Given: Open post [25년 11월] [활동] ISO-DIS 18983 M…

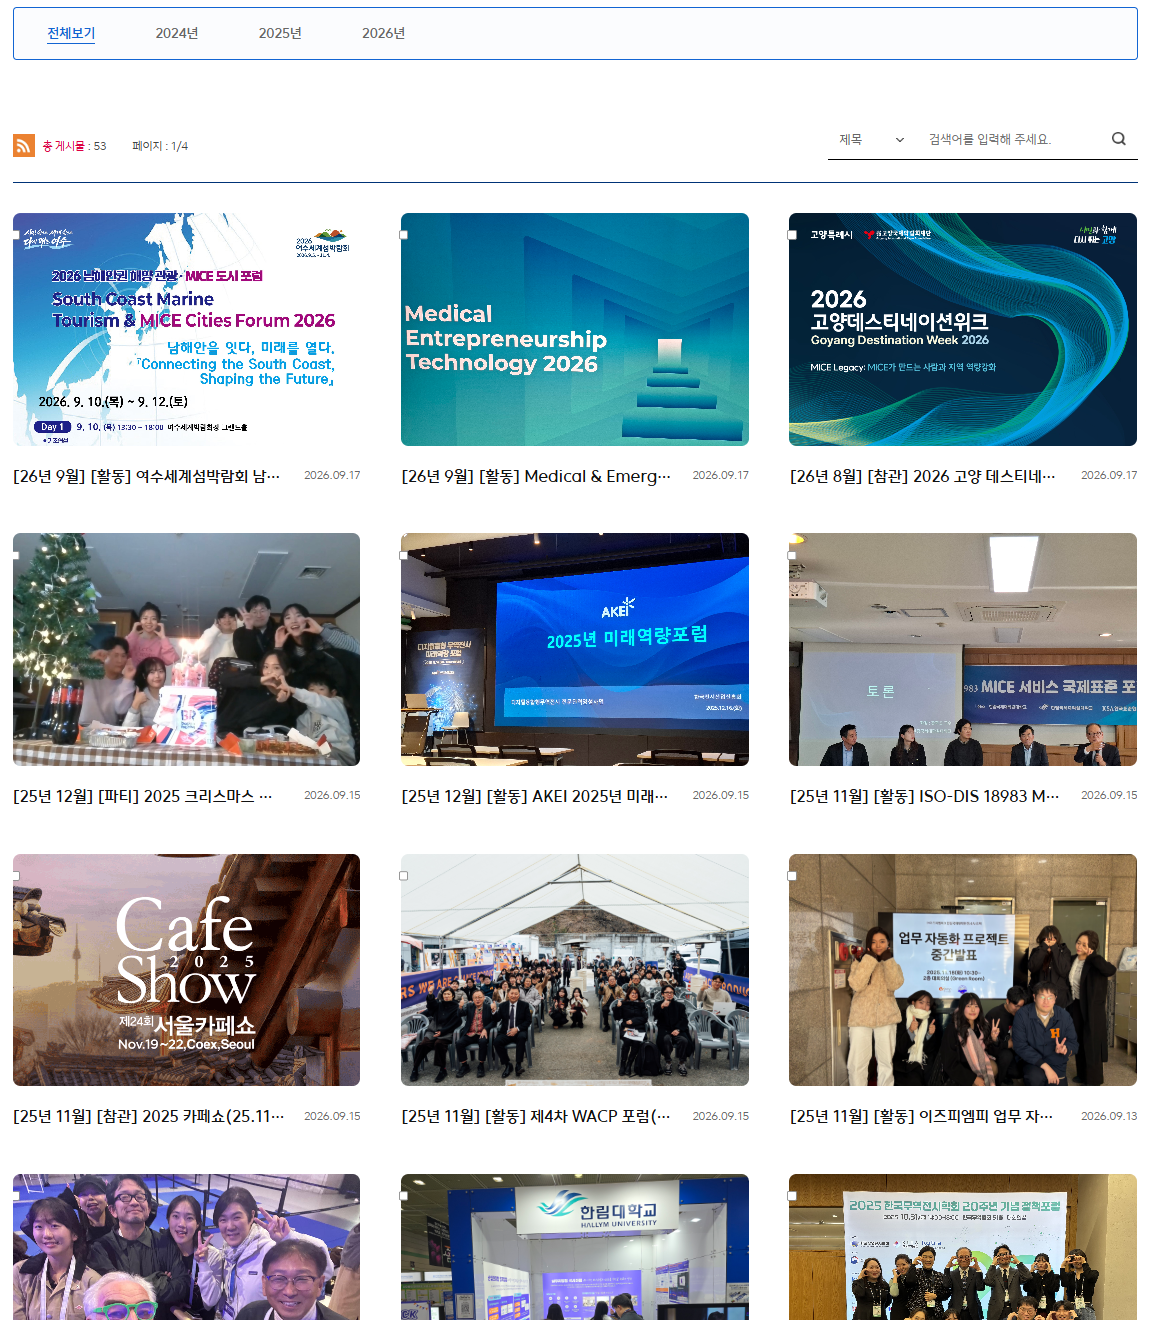Looking at the screenshot, I should pyautogui.click(x=924, y=796).
